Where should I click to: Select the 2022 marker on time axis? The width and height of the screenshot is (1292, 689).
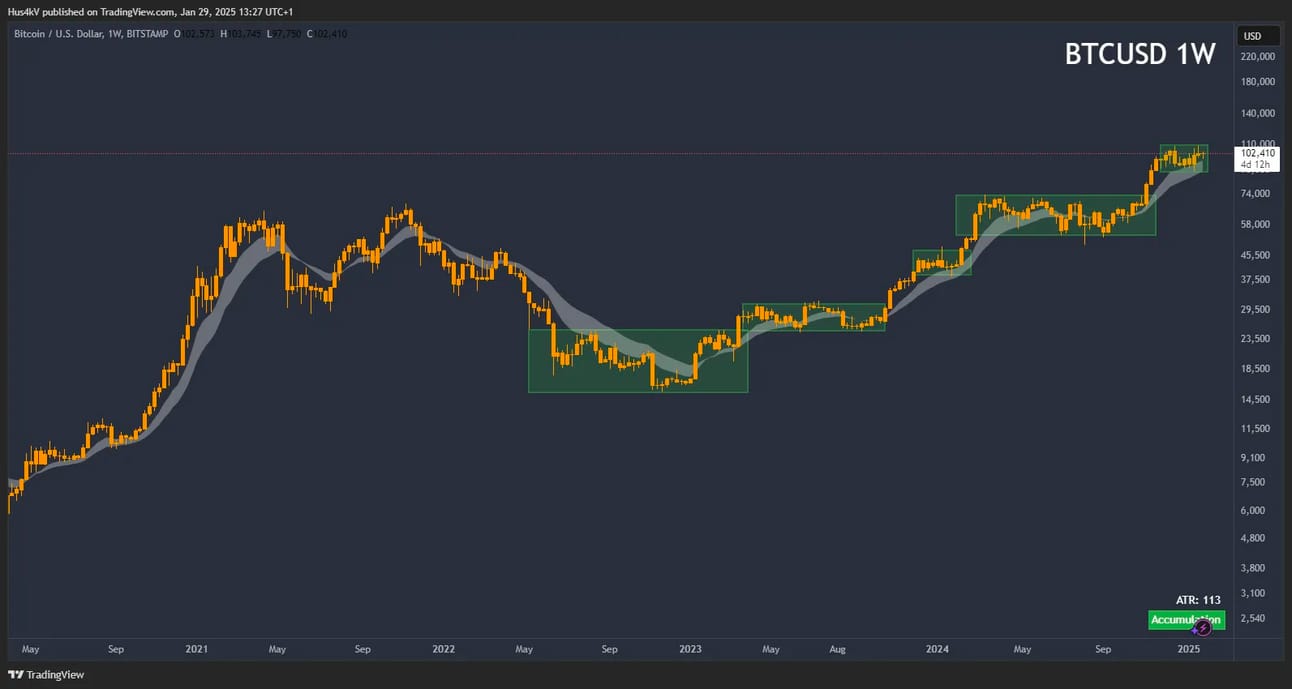[444, 649]
